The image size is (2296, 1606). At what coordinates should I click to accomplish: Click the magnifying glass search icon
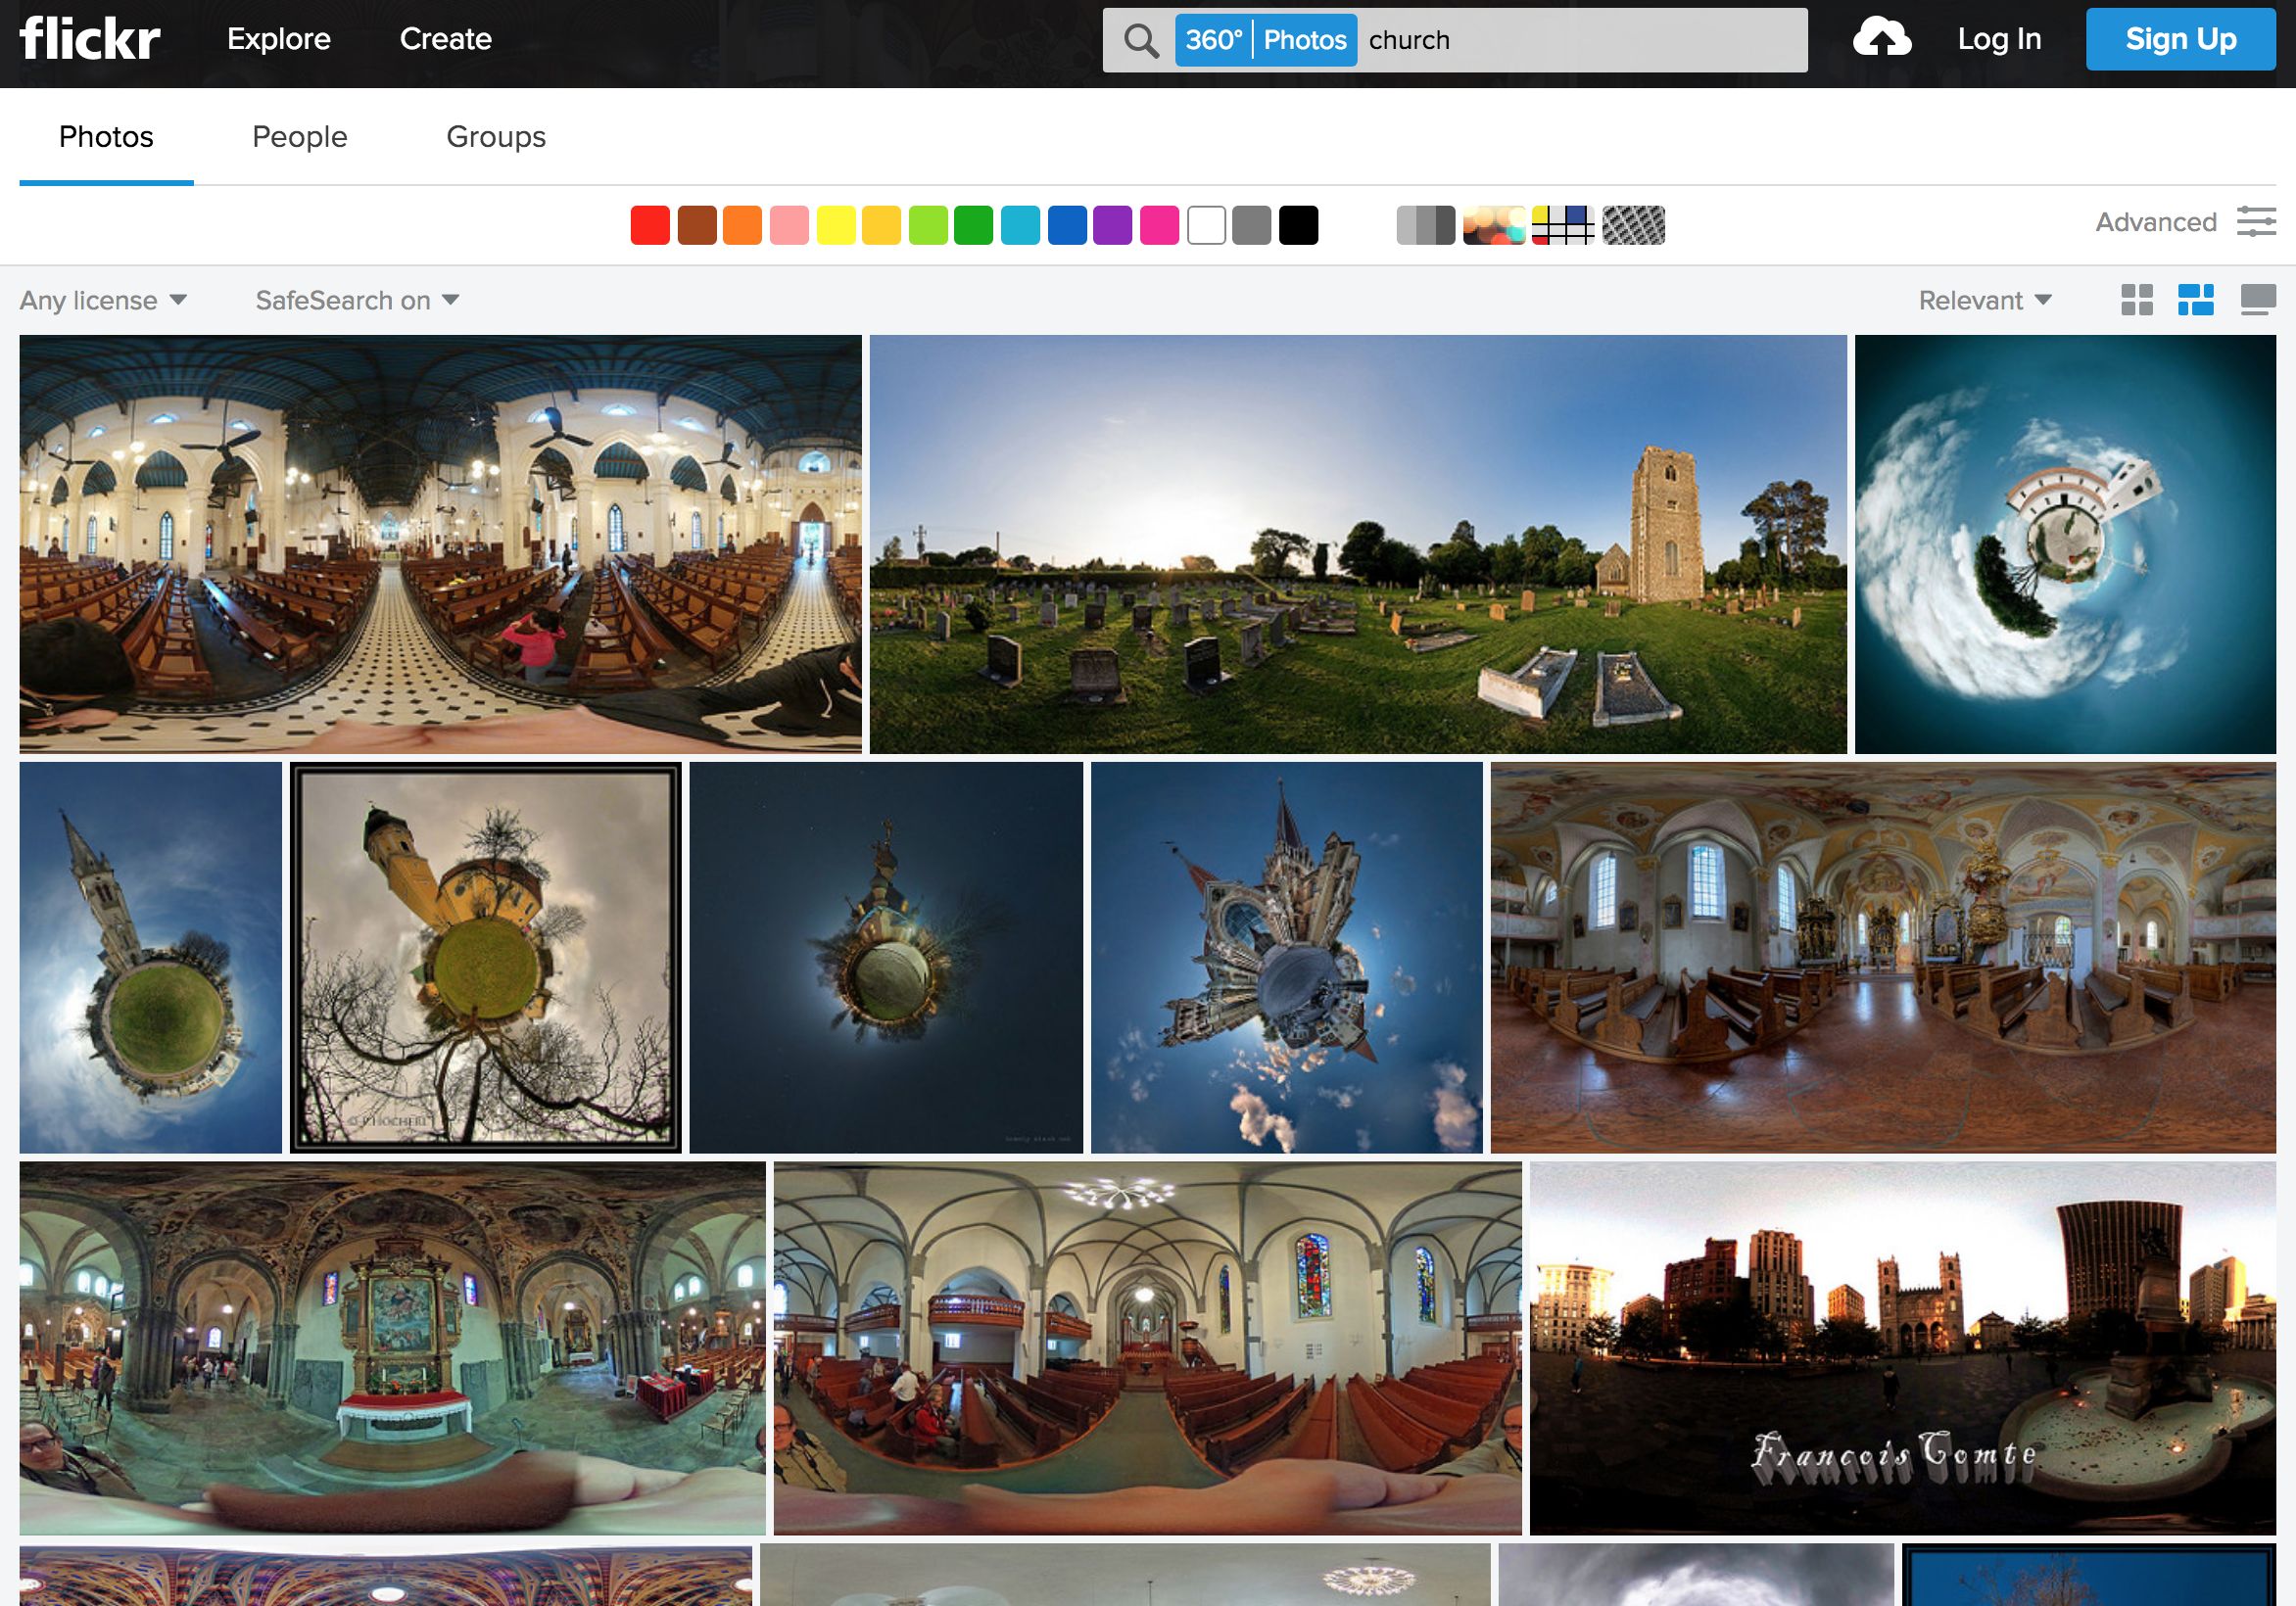click(1140, 40)
